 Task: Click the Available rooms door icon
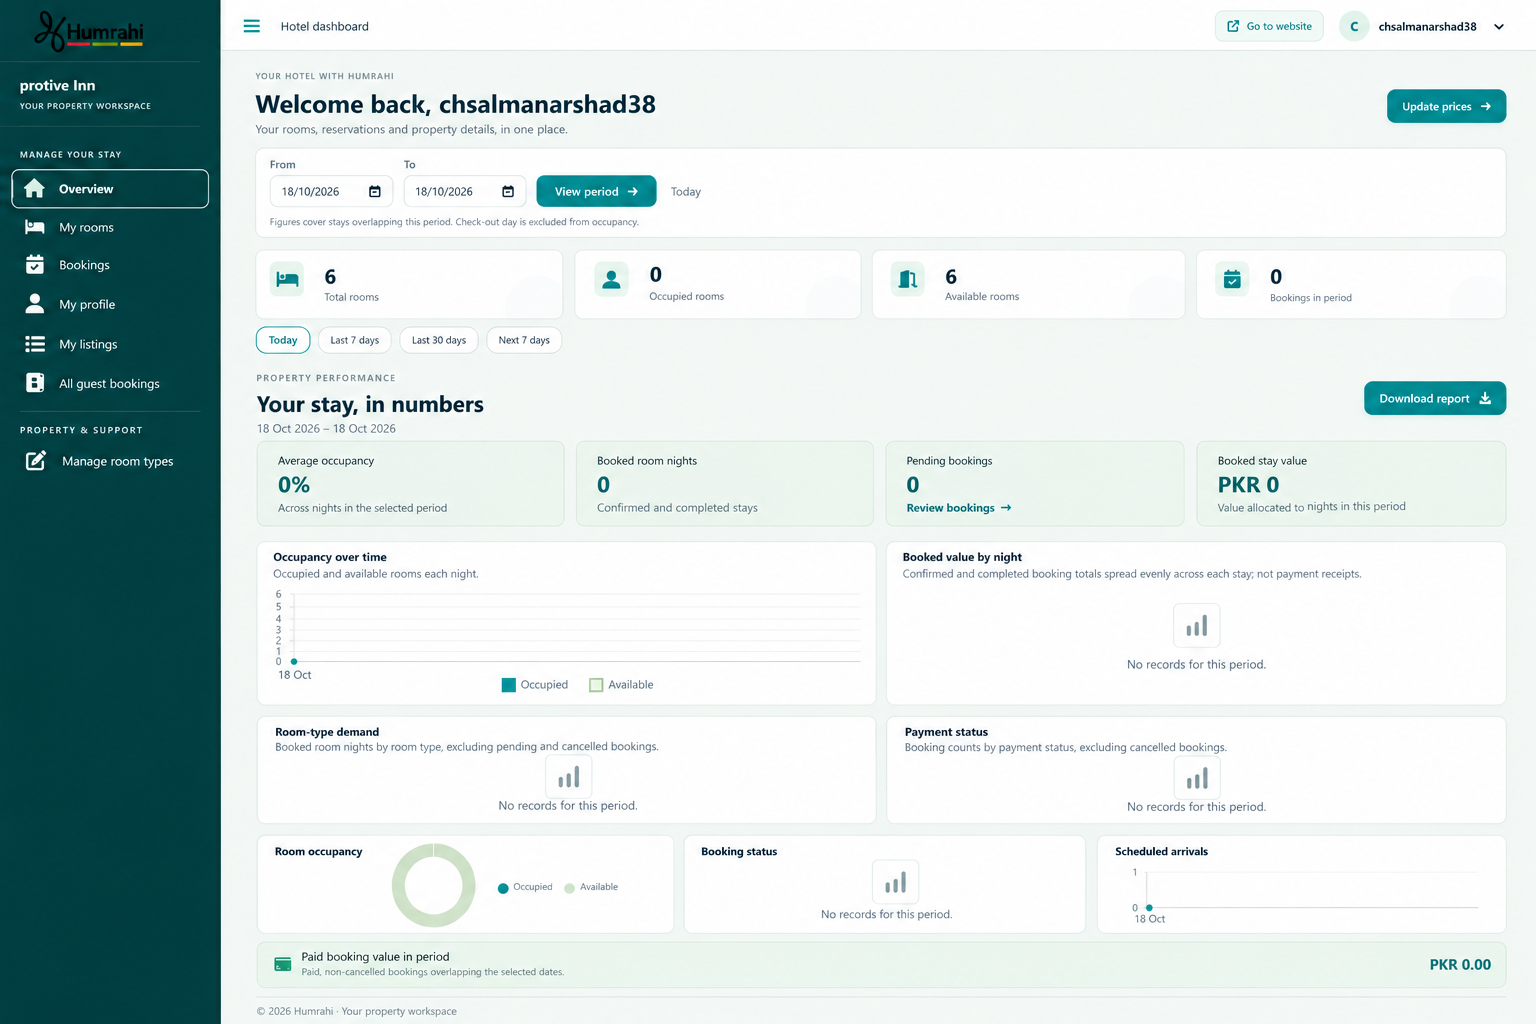[x=908, y=280]
